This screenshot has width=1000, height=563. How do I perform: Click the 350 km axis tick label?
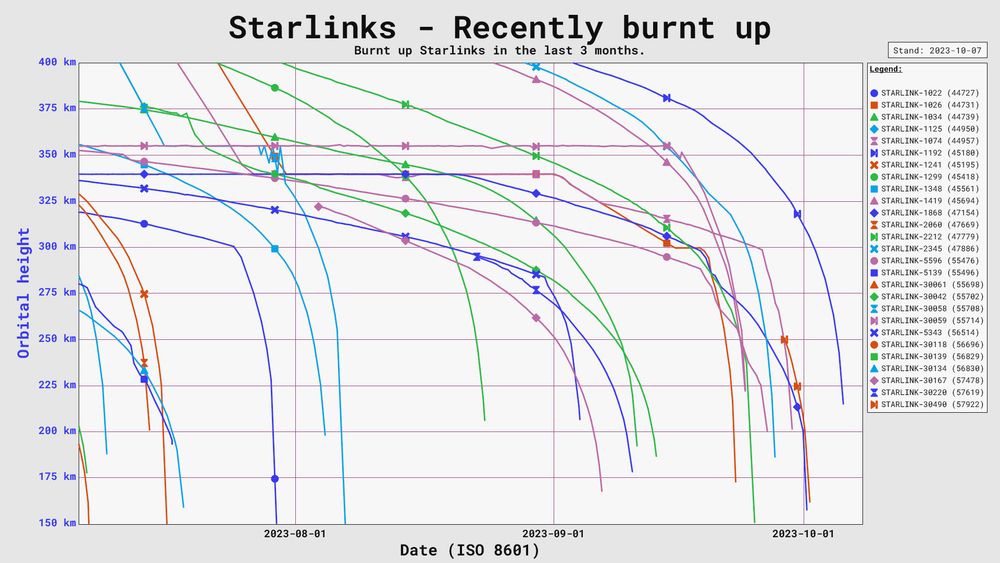[57, 154]
